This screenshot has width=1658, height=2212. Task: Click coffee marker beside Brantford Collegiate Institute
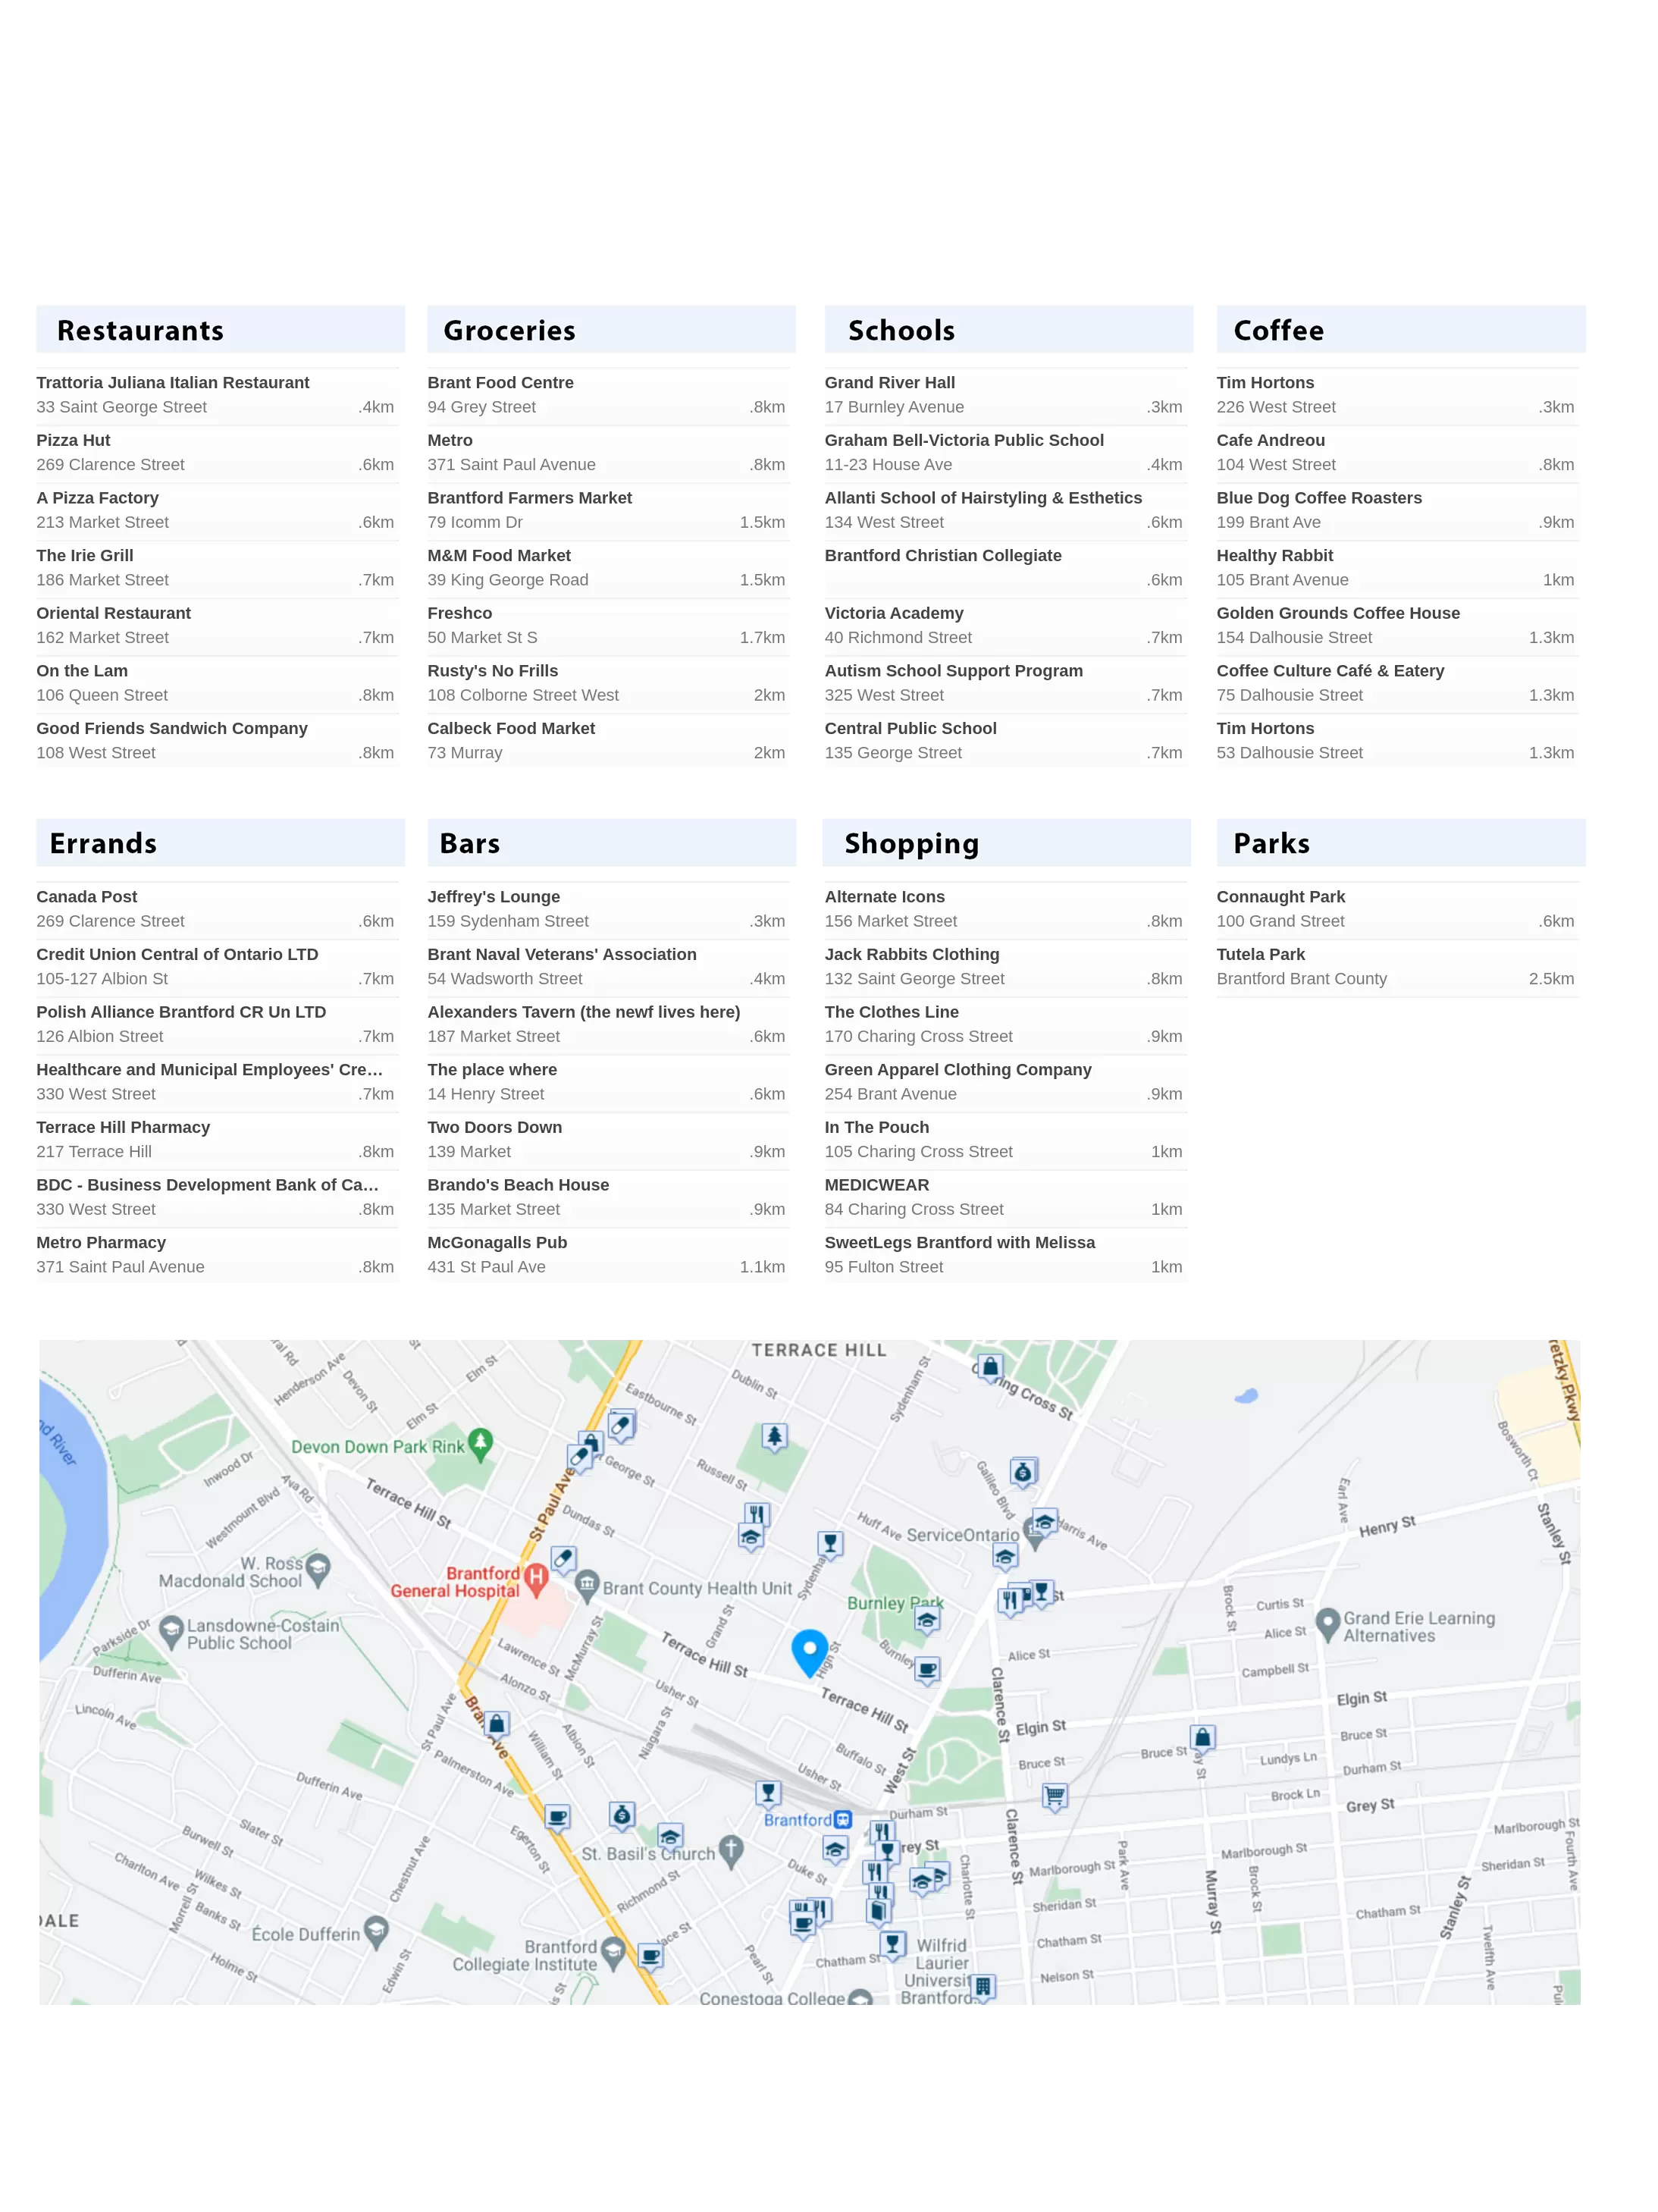pos(650,1955)
